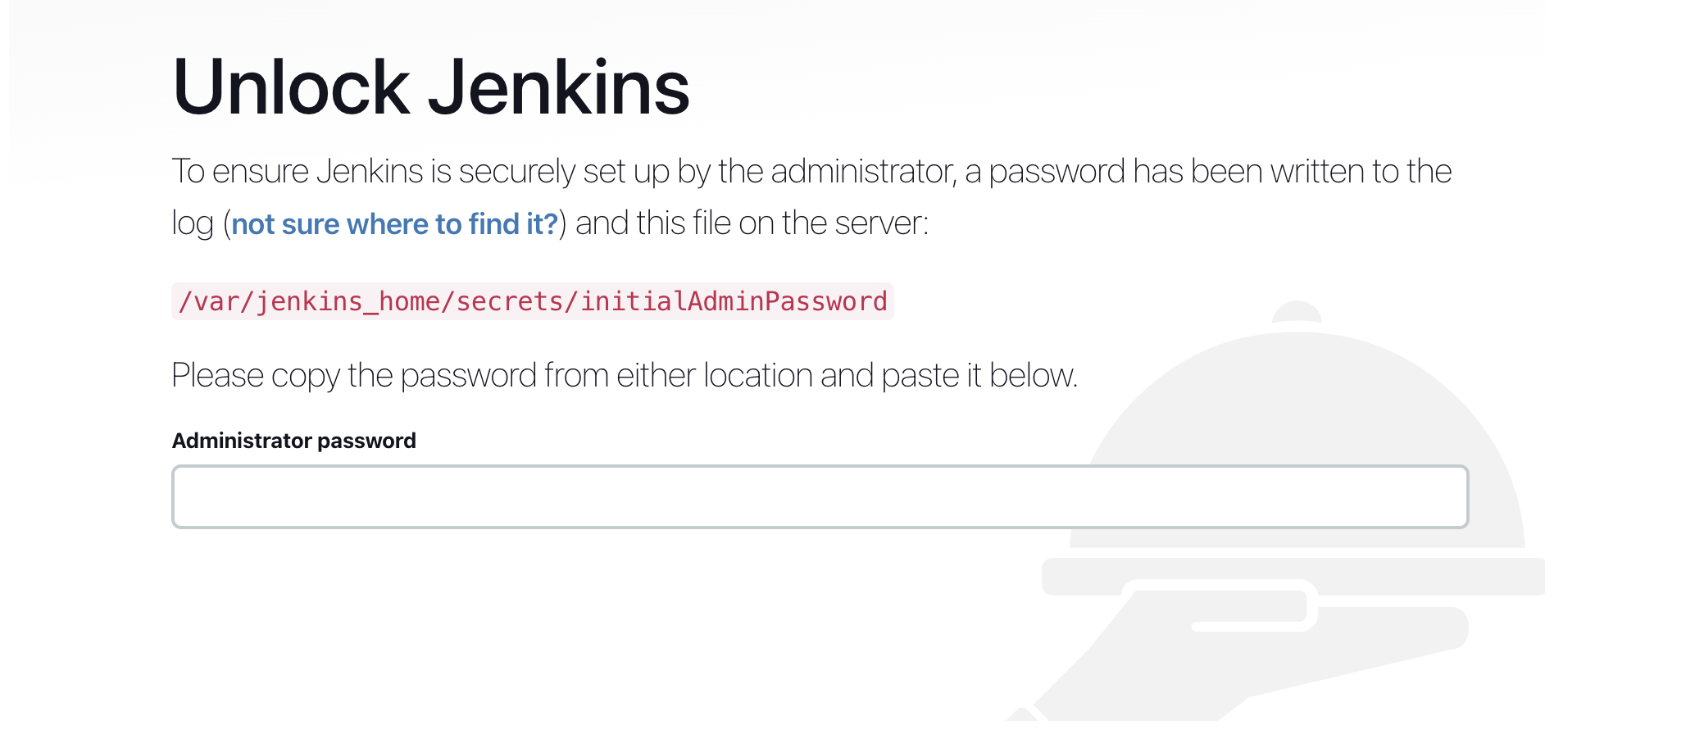Viewport: 1688px width, 754px height.
Task: Click 'and this file on the server' text
Action: 752,223
